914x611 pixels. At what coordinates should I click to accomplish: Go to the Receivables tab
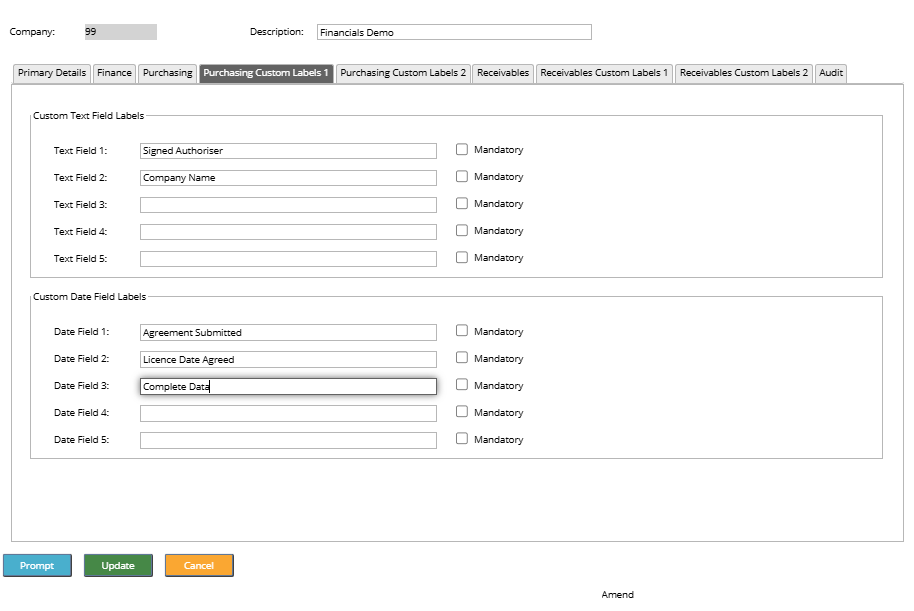point(503,73)
